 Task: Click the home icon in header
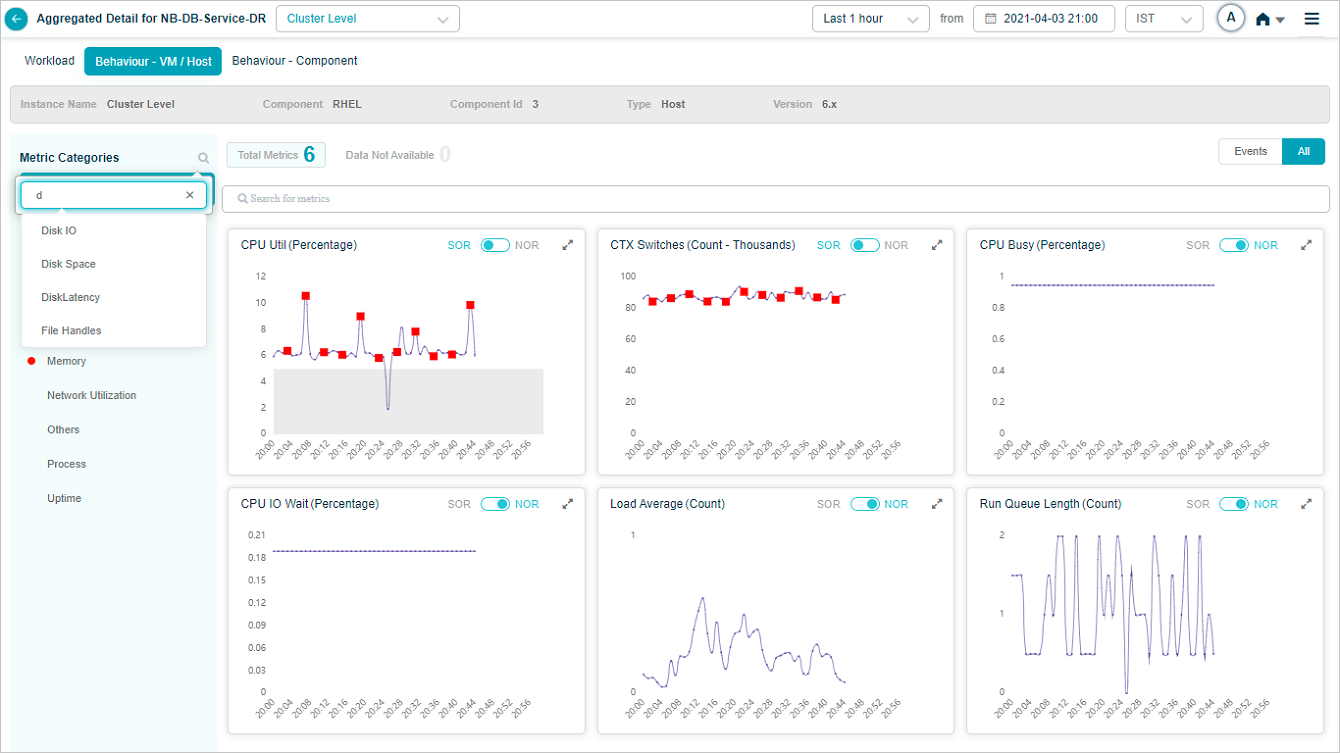1264,19
